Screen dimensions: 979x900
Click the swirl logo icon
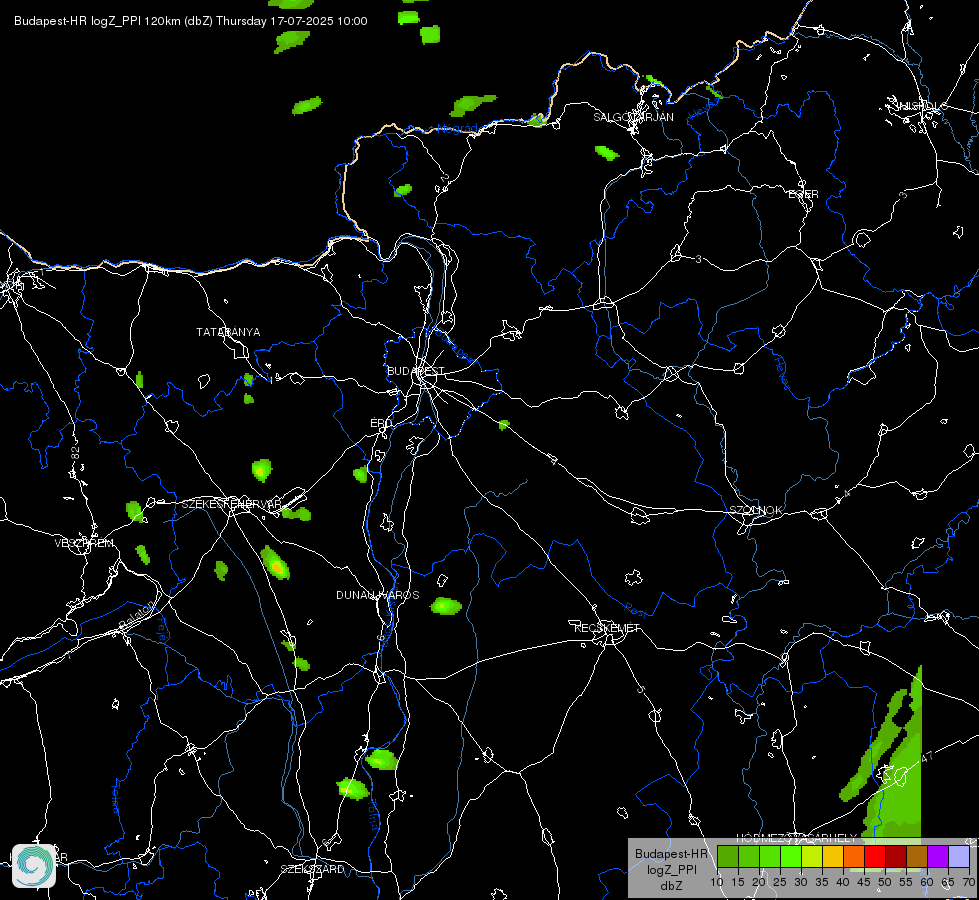pyautogui.click(x=34, y=865)
